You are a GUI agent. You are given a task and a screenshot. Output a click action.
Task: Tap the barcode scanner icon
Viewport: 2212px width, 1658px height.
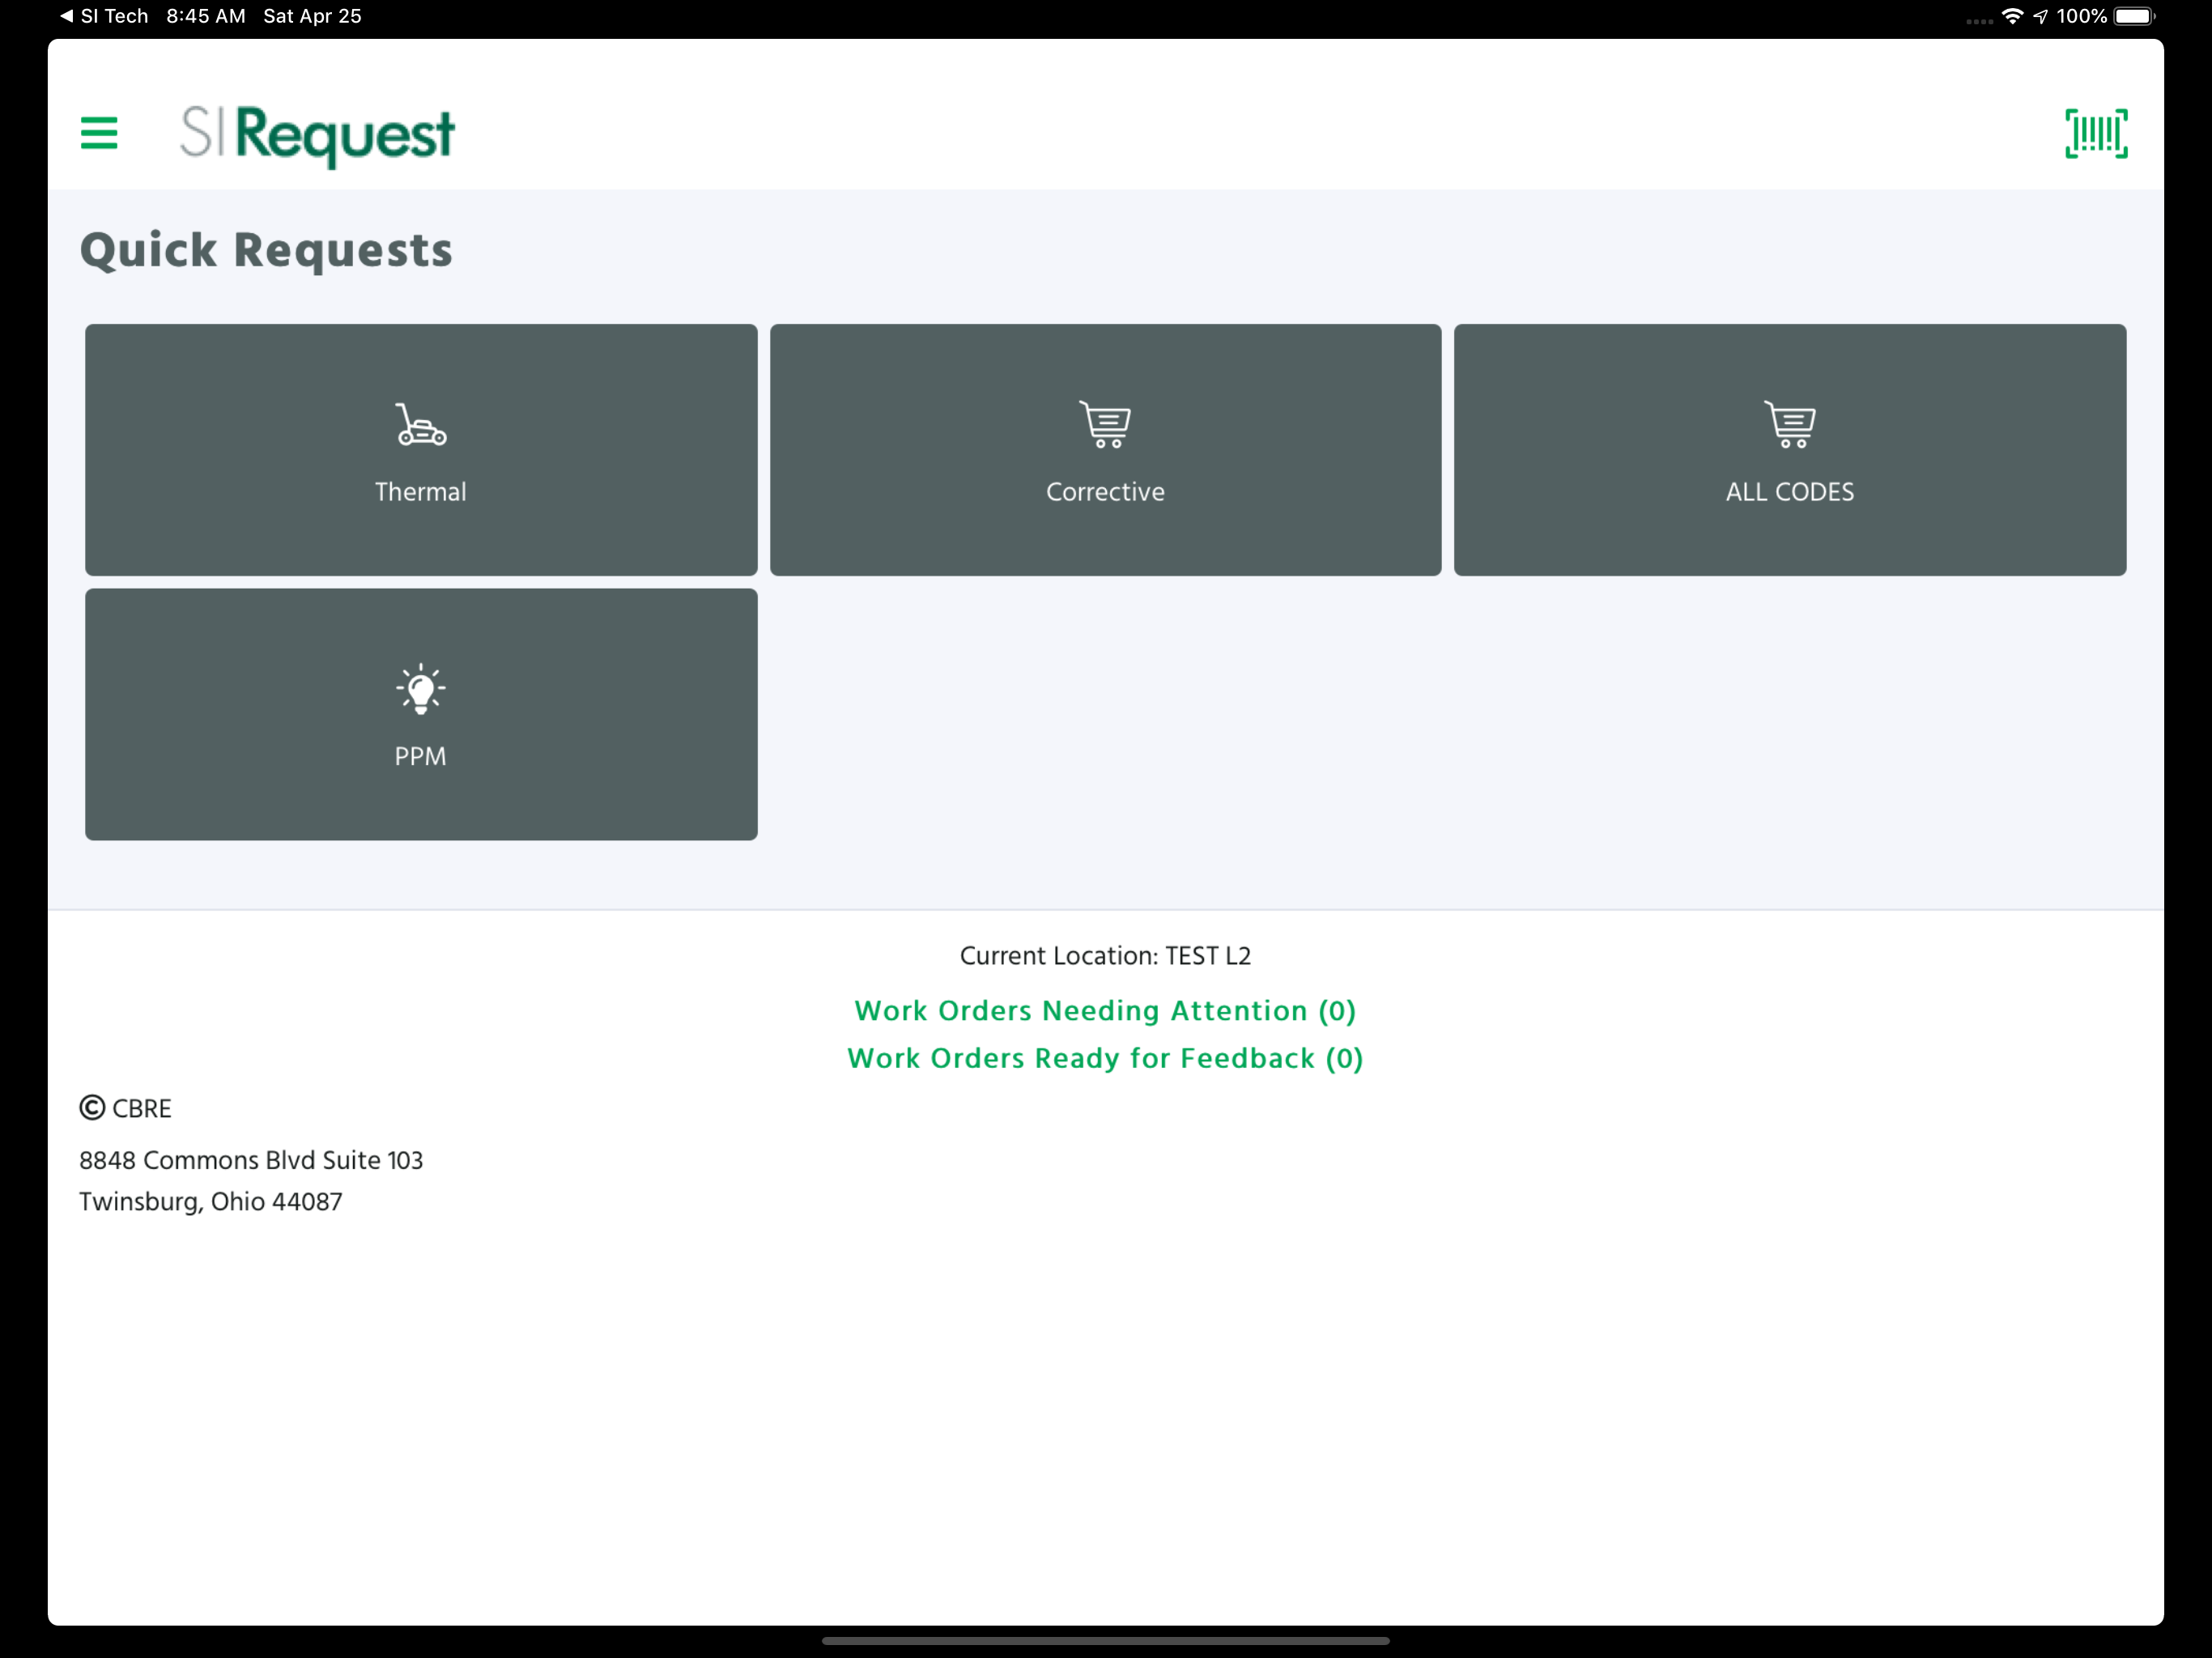click(2096, 134)
